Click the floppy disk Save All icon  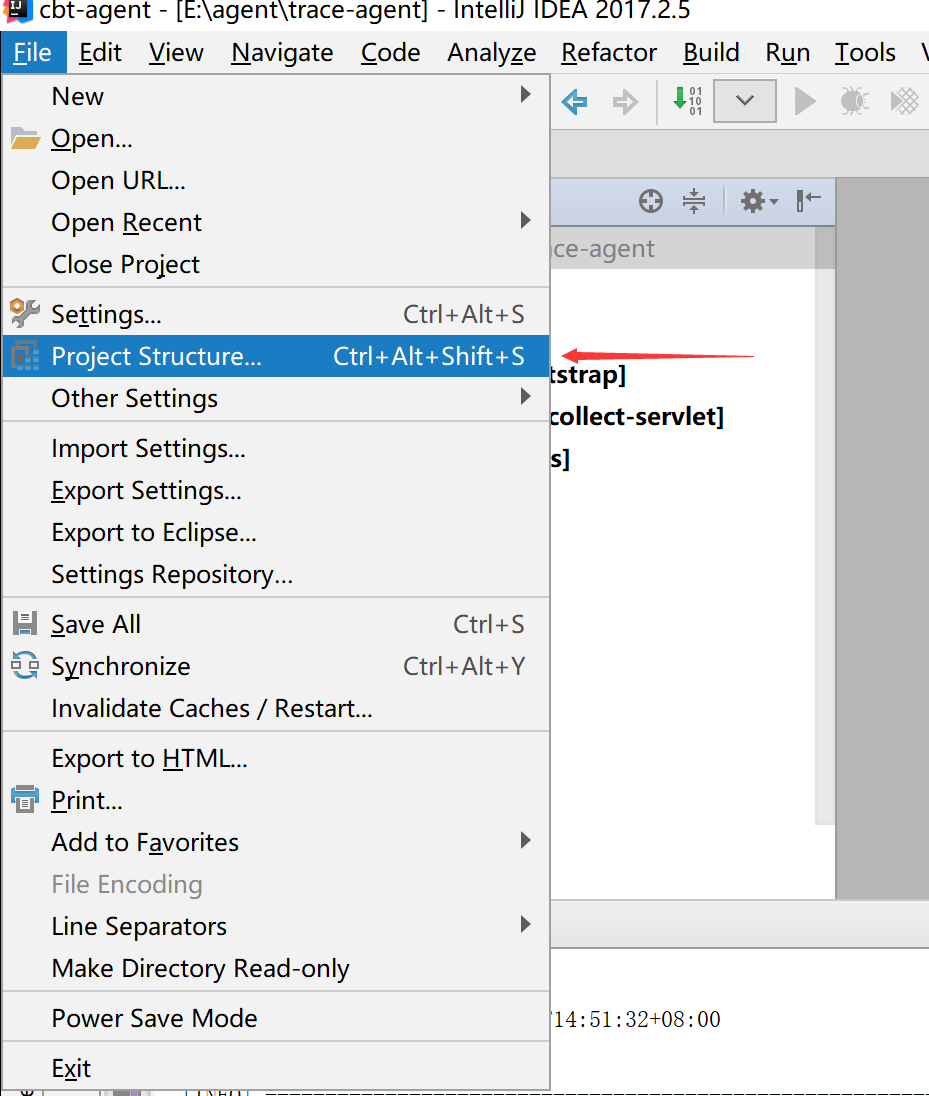[x=25, y=623]
